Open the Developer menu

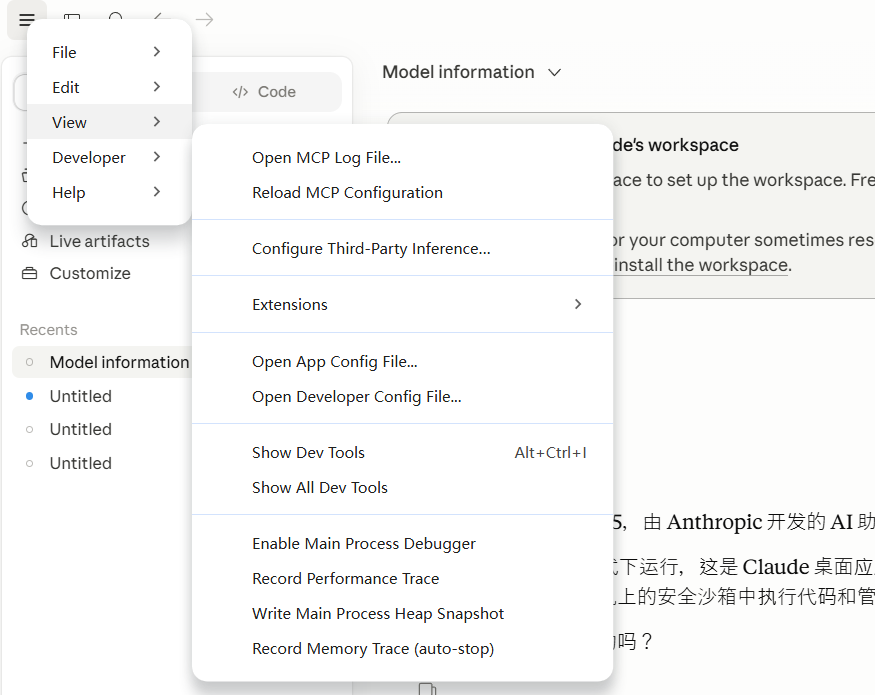coord(109,157)
